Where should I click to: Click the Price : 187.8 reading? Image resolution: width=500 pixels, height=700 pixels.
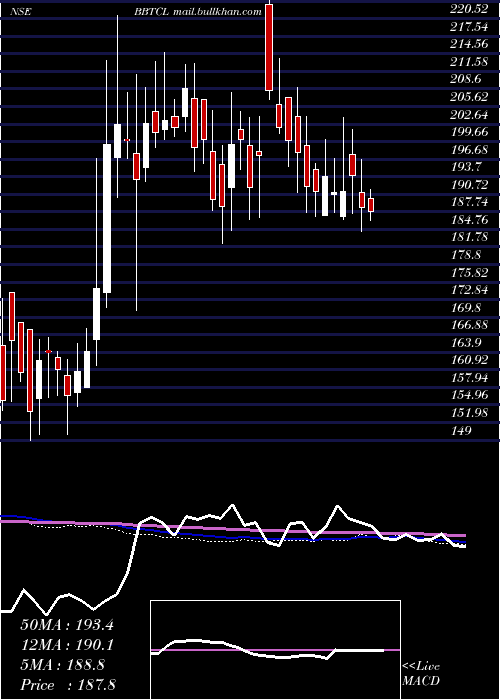[x=68, y=685]
